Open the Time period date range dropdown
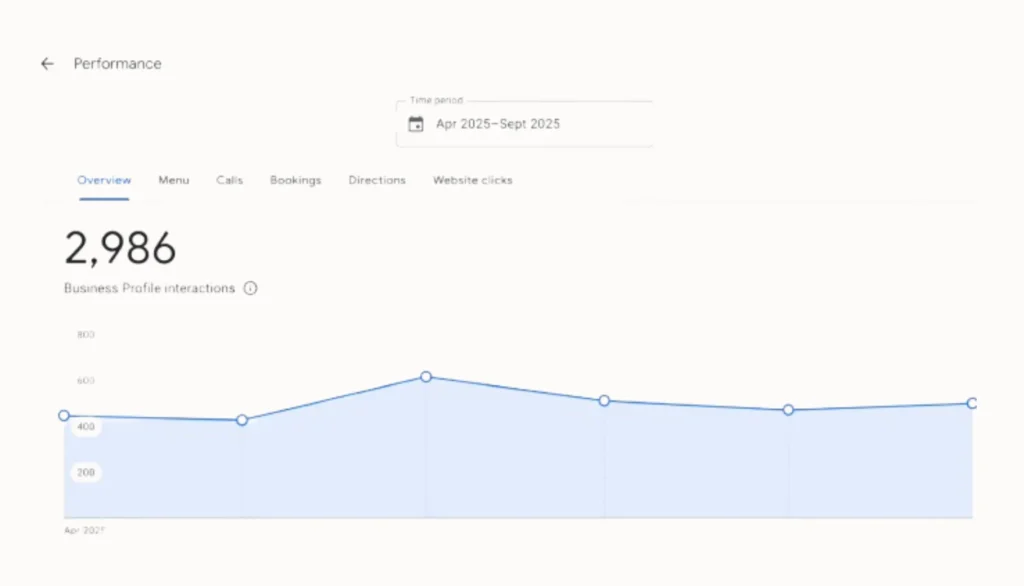 (524, 124)
